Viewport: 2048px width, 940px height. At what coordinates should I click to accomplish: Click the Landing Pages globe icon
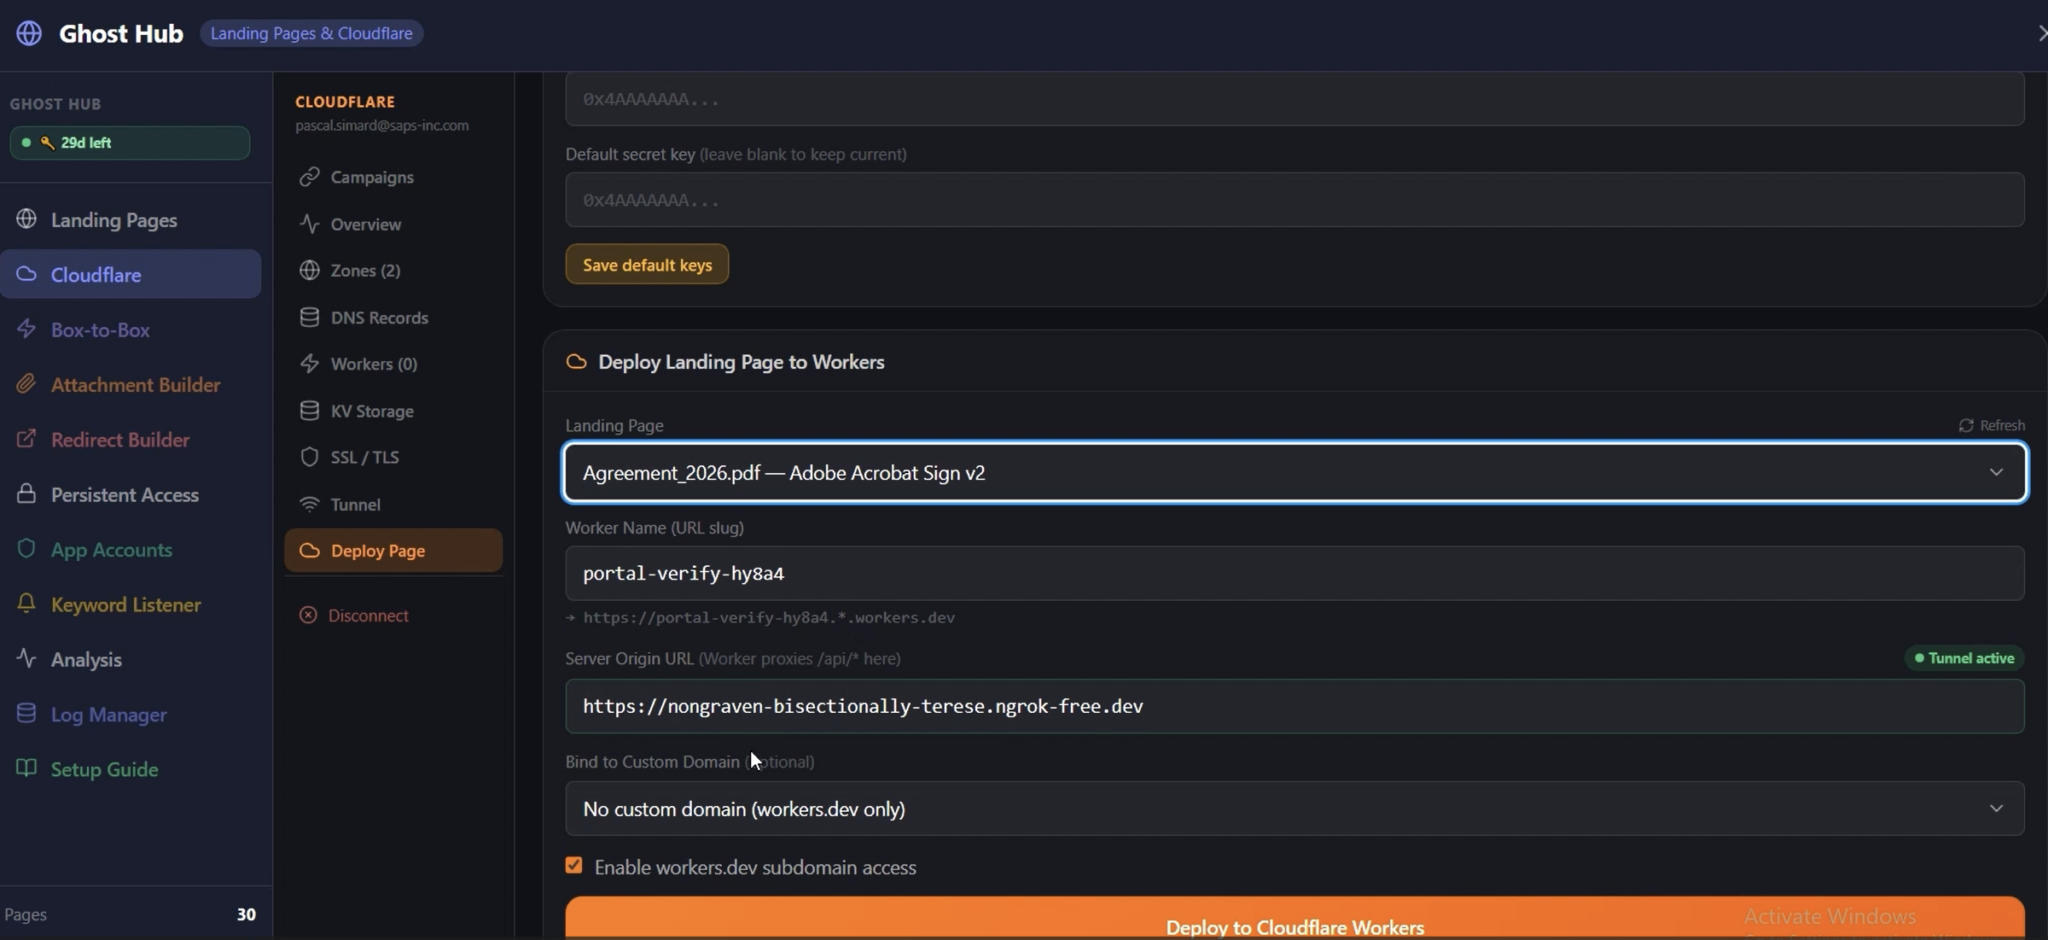(x=27, y=219)
